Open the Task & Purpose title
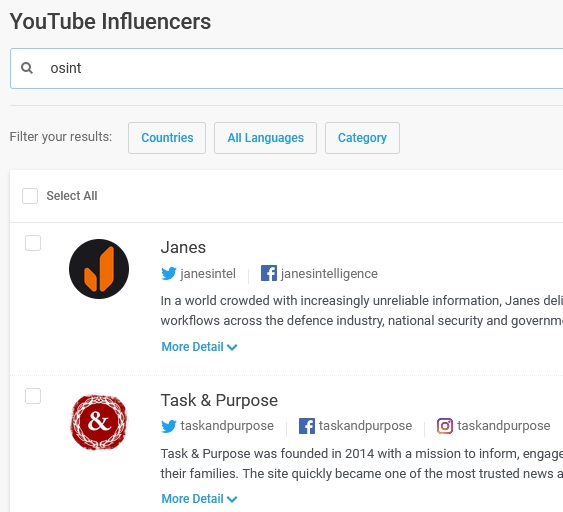 coord(219,400)
